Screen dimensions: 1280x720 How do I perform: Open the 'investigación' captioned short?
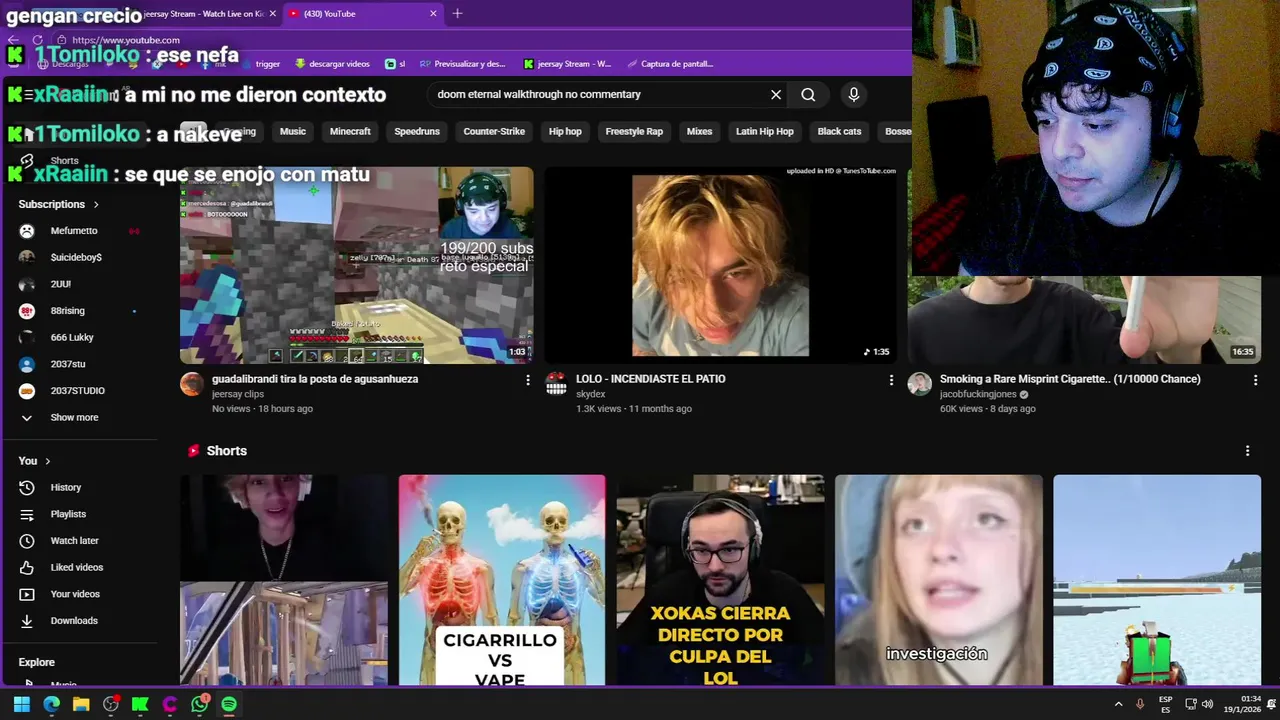pos(938,580)
